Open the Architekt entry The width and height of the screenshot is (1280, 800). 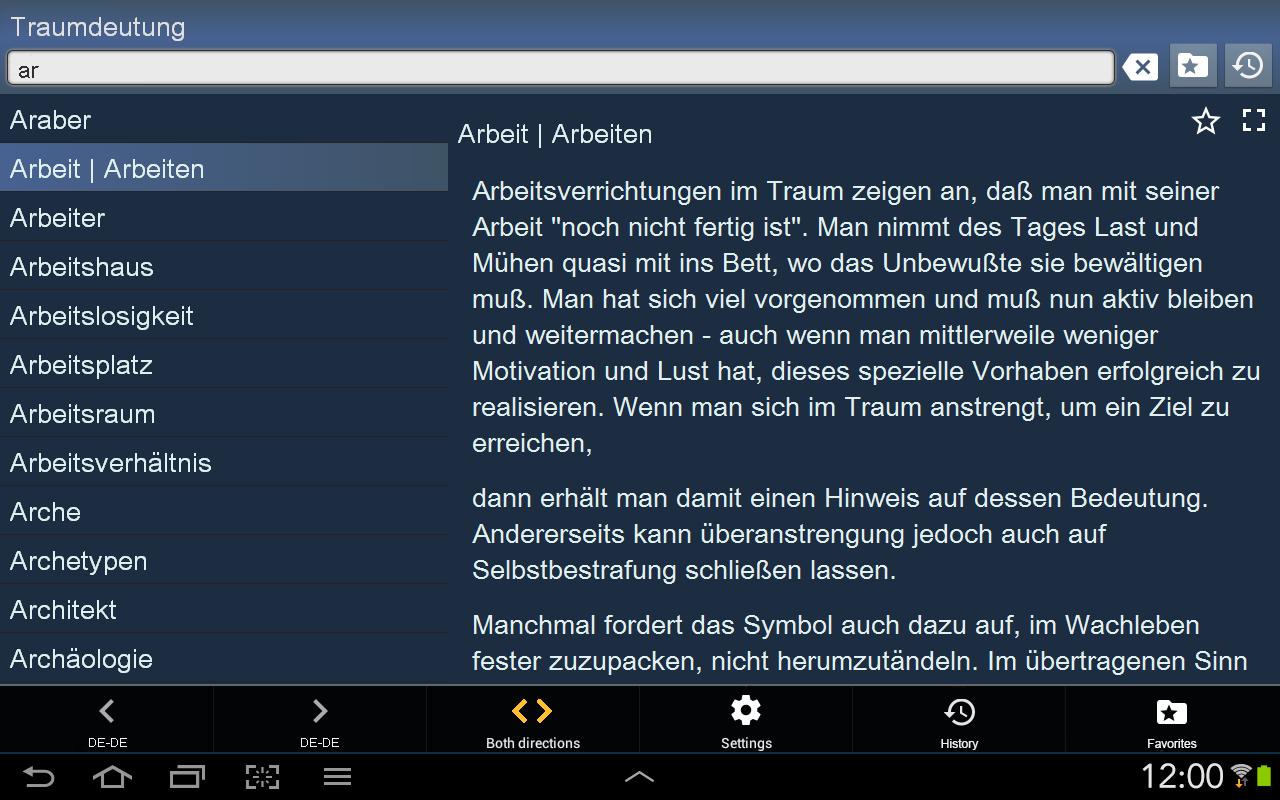[224, 610]
